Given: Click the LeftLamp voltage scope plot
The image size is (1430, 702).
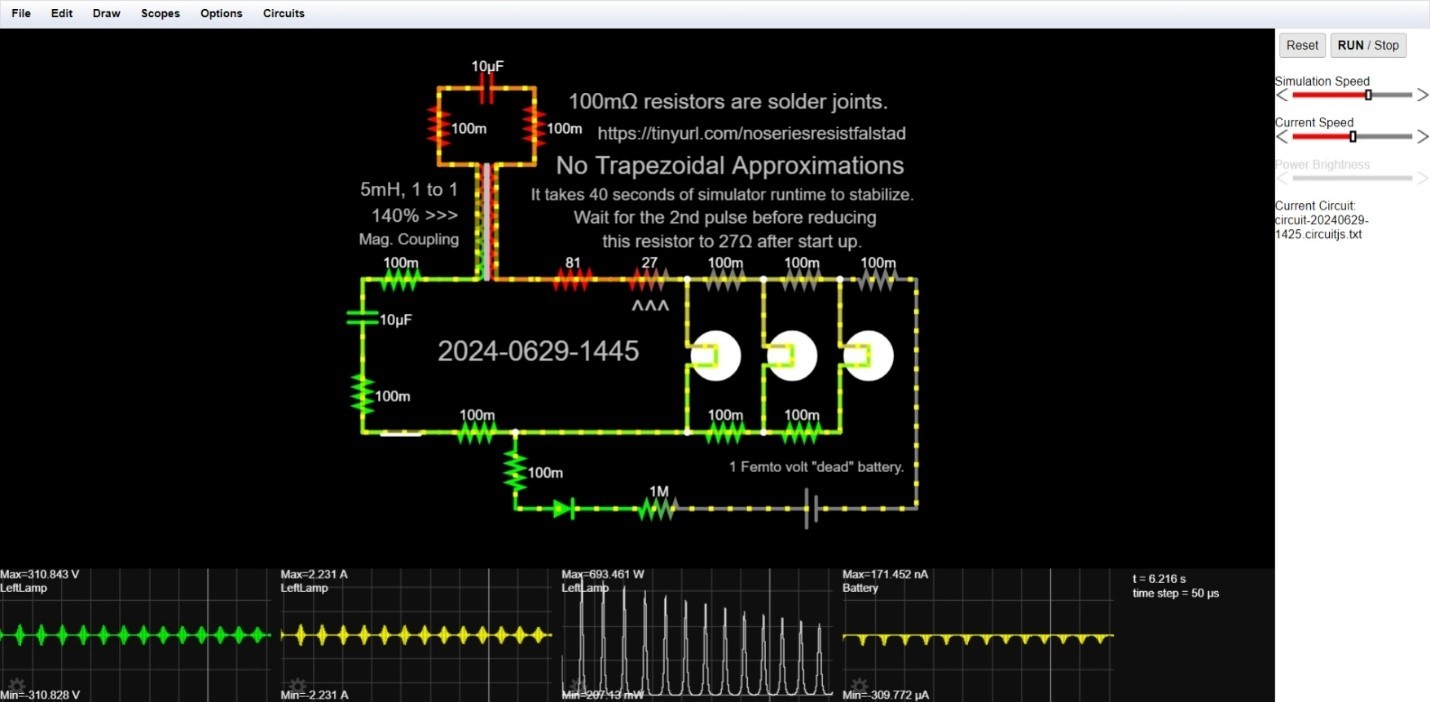Looking at the screenshot, I should [135, 635].
